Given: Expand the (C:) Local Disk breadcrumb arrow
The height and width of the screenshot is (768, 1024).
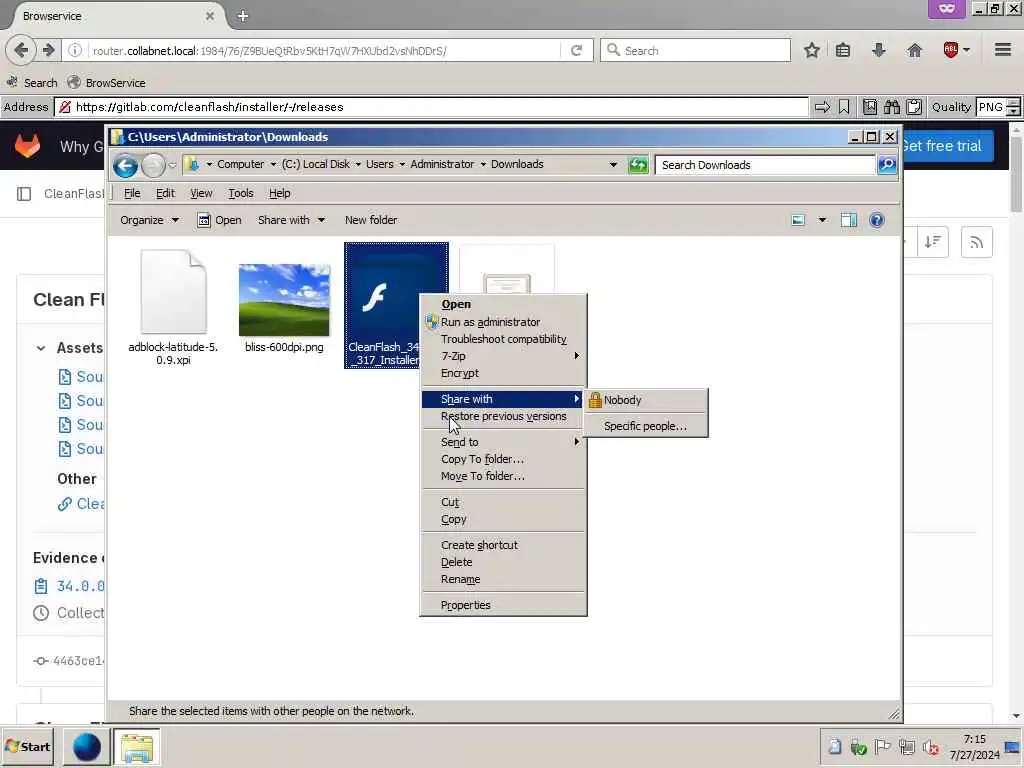Looking at the screenshot, I should click(x=358, y=165).
